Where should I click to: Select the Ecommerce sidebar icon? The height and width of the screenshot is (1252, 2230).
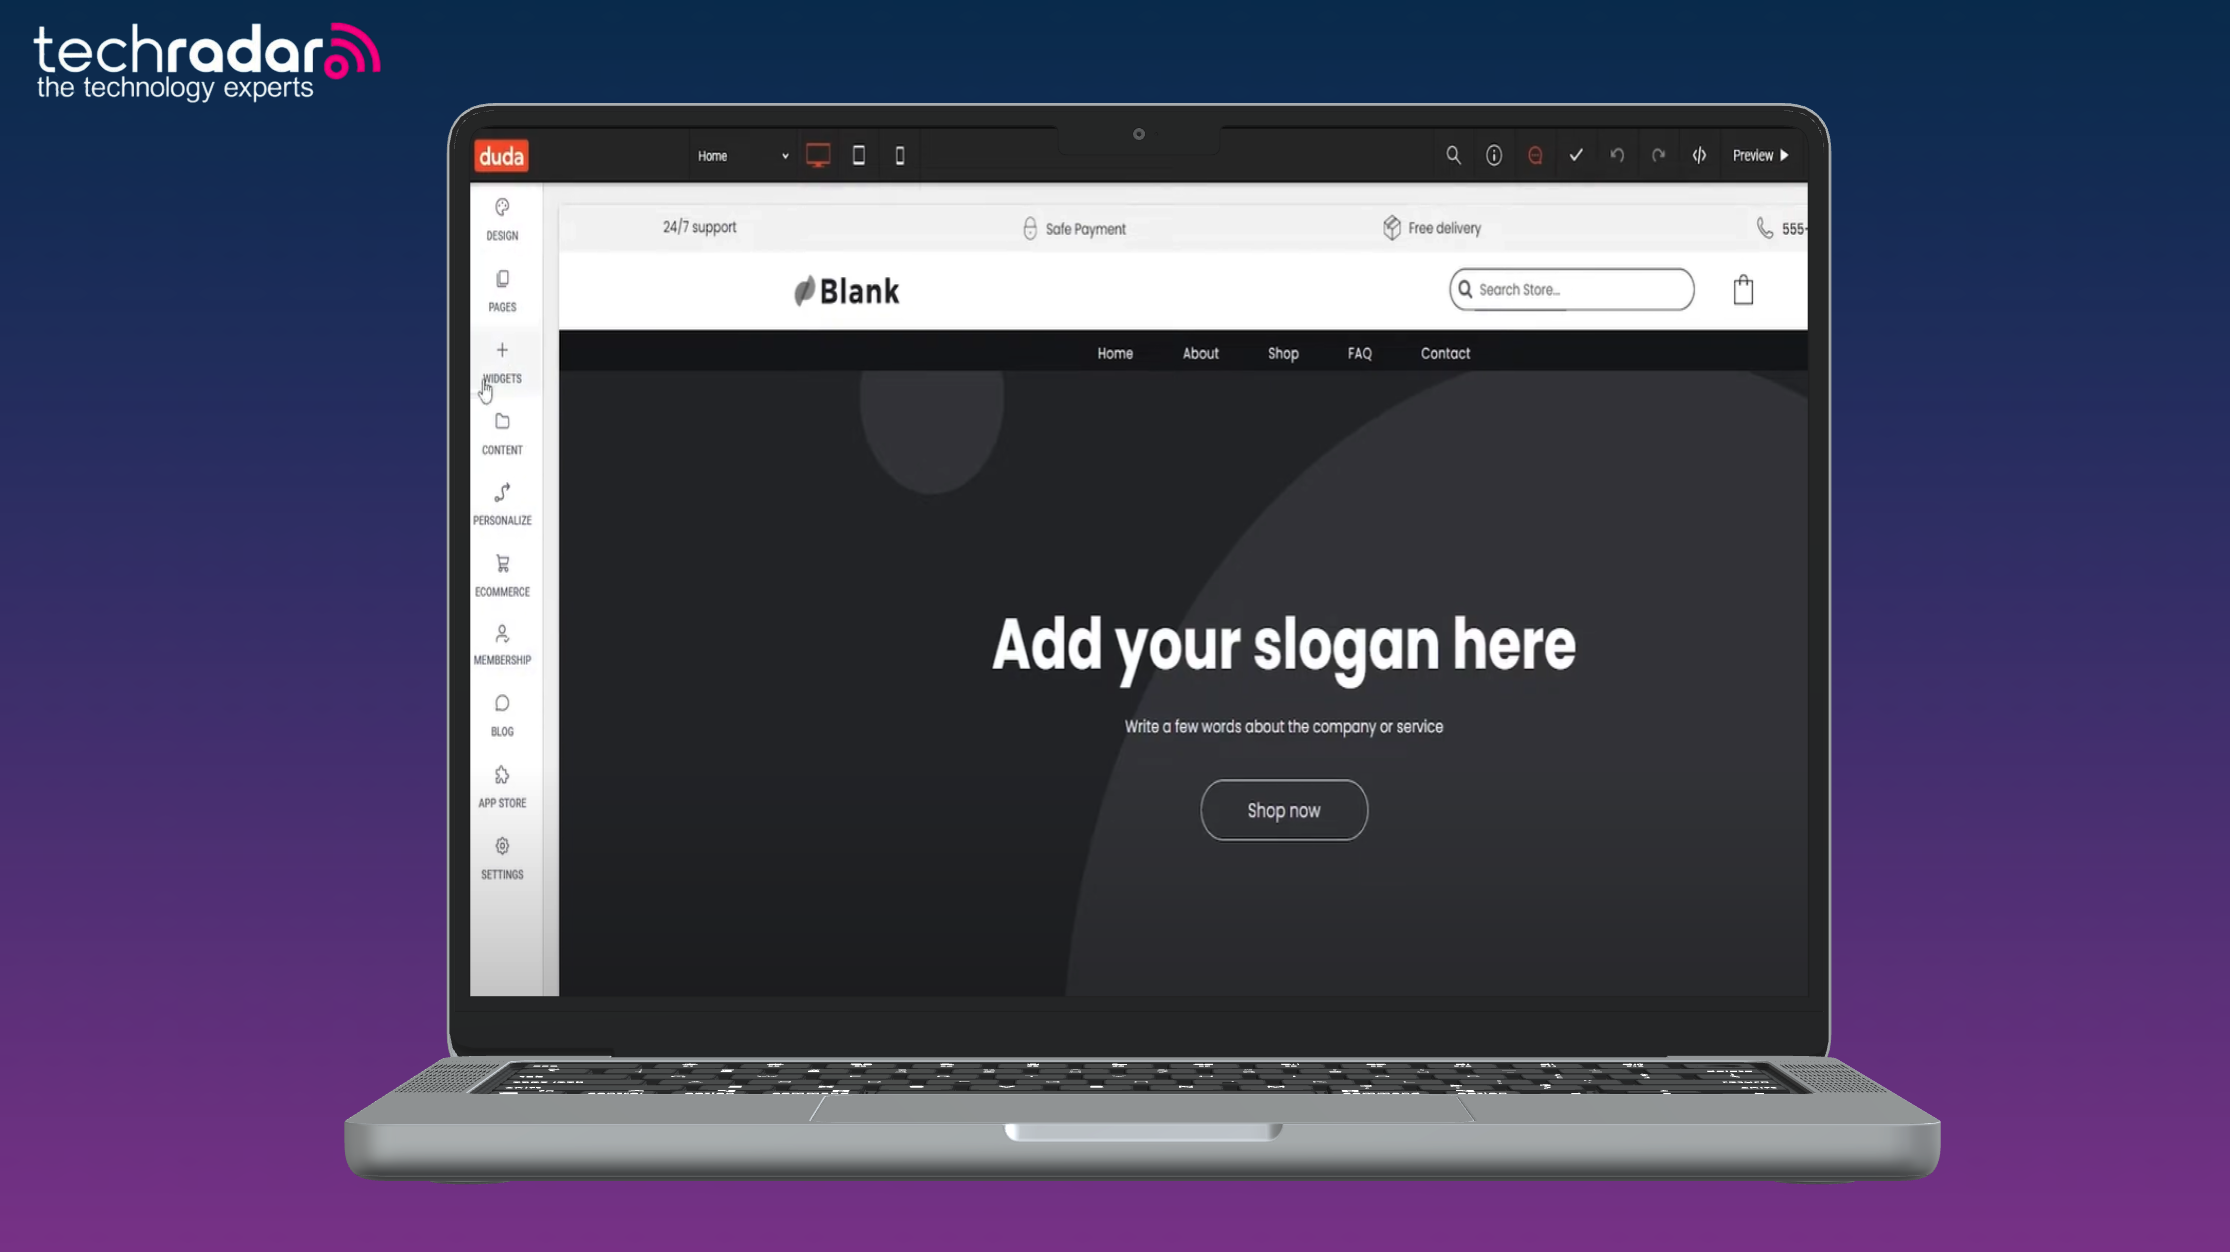501,575
